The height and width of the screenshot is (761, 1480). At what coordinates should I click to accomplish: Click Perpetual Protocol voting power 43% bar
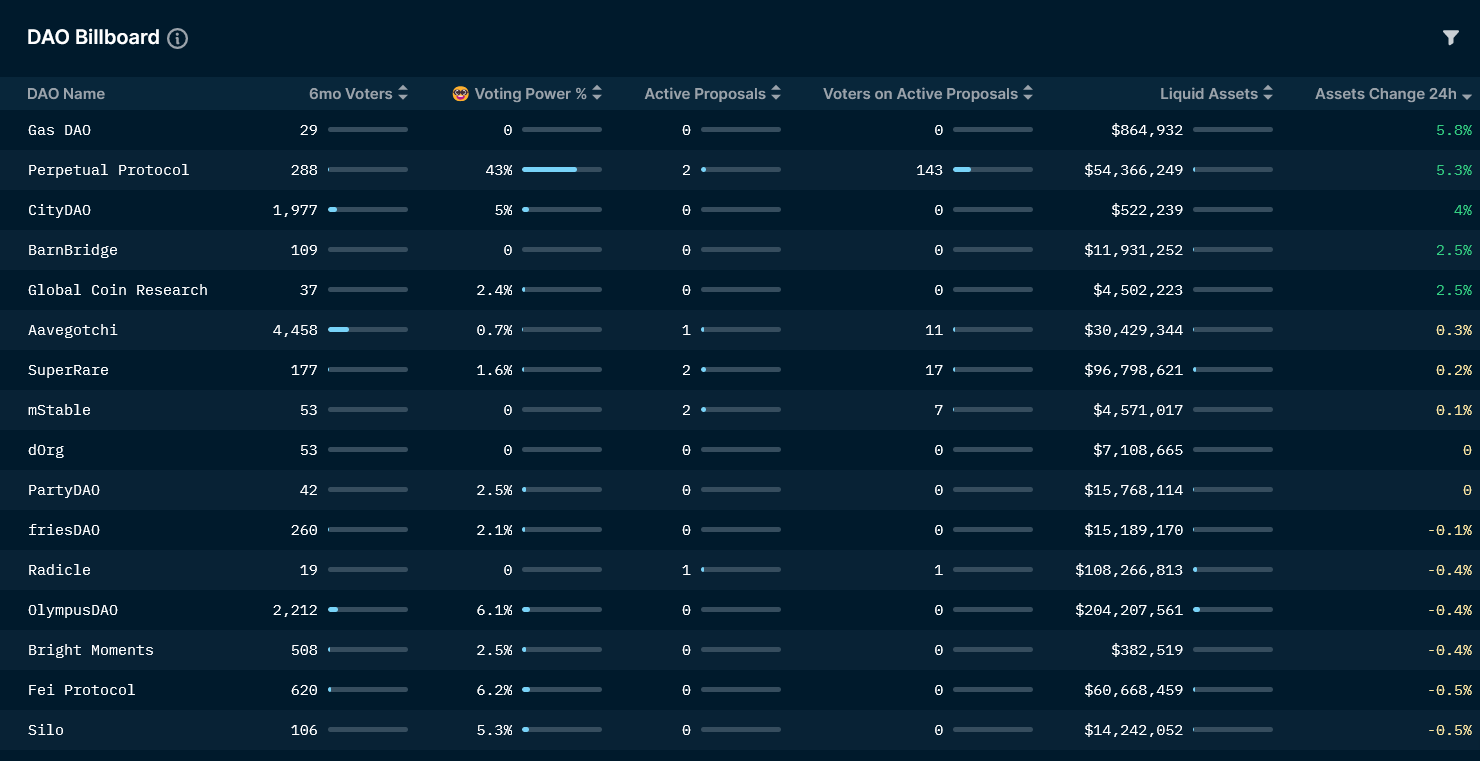[562, 170]
